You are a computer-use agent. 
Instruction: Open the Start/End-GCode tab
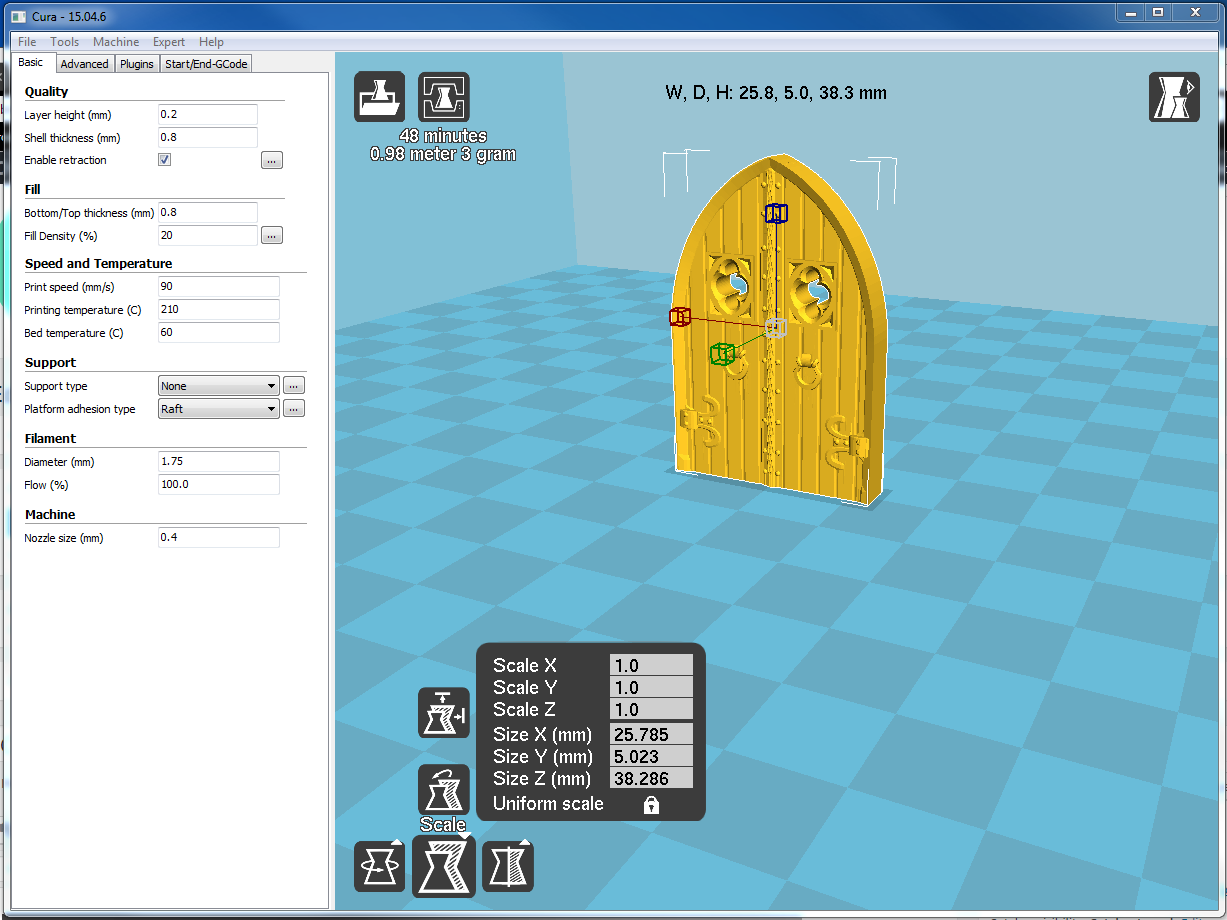(x=206, y=64)
